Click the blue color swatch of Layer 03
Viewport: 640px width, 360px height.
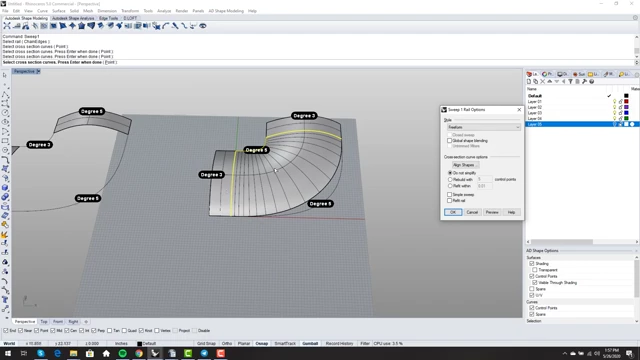[627, 113]
